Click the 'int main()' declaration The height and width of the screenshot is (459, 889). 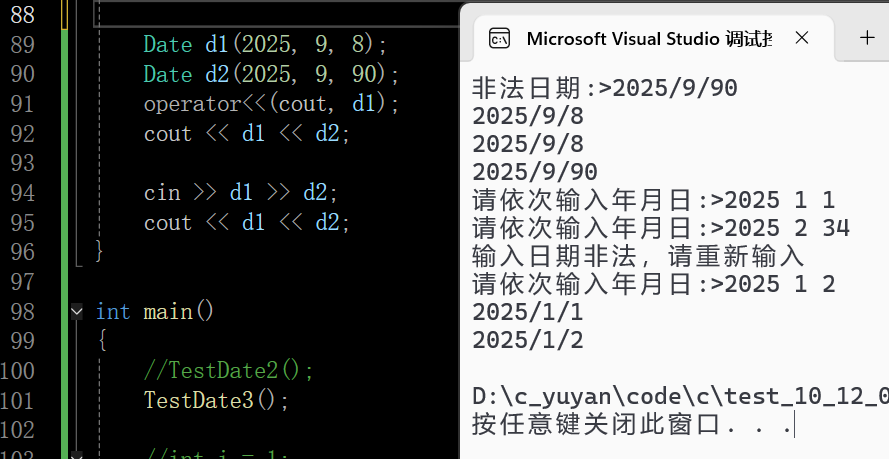(x=155, y=311)
